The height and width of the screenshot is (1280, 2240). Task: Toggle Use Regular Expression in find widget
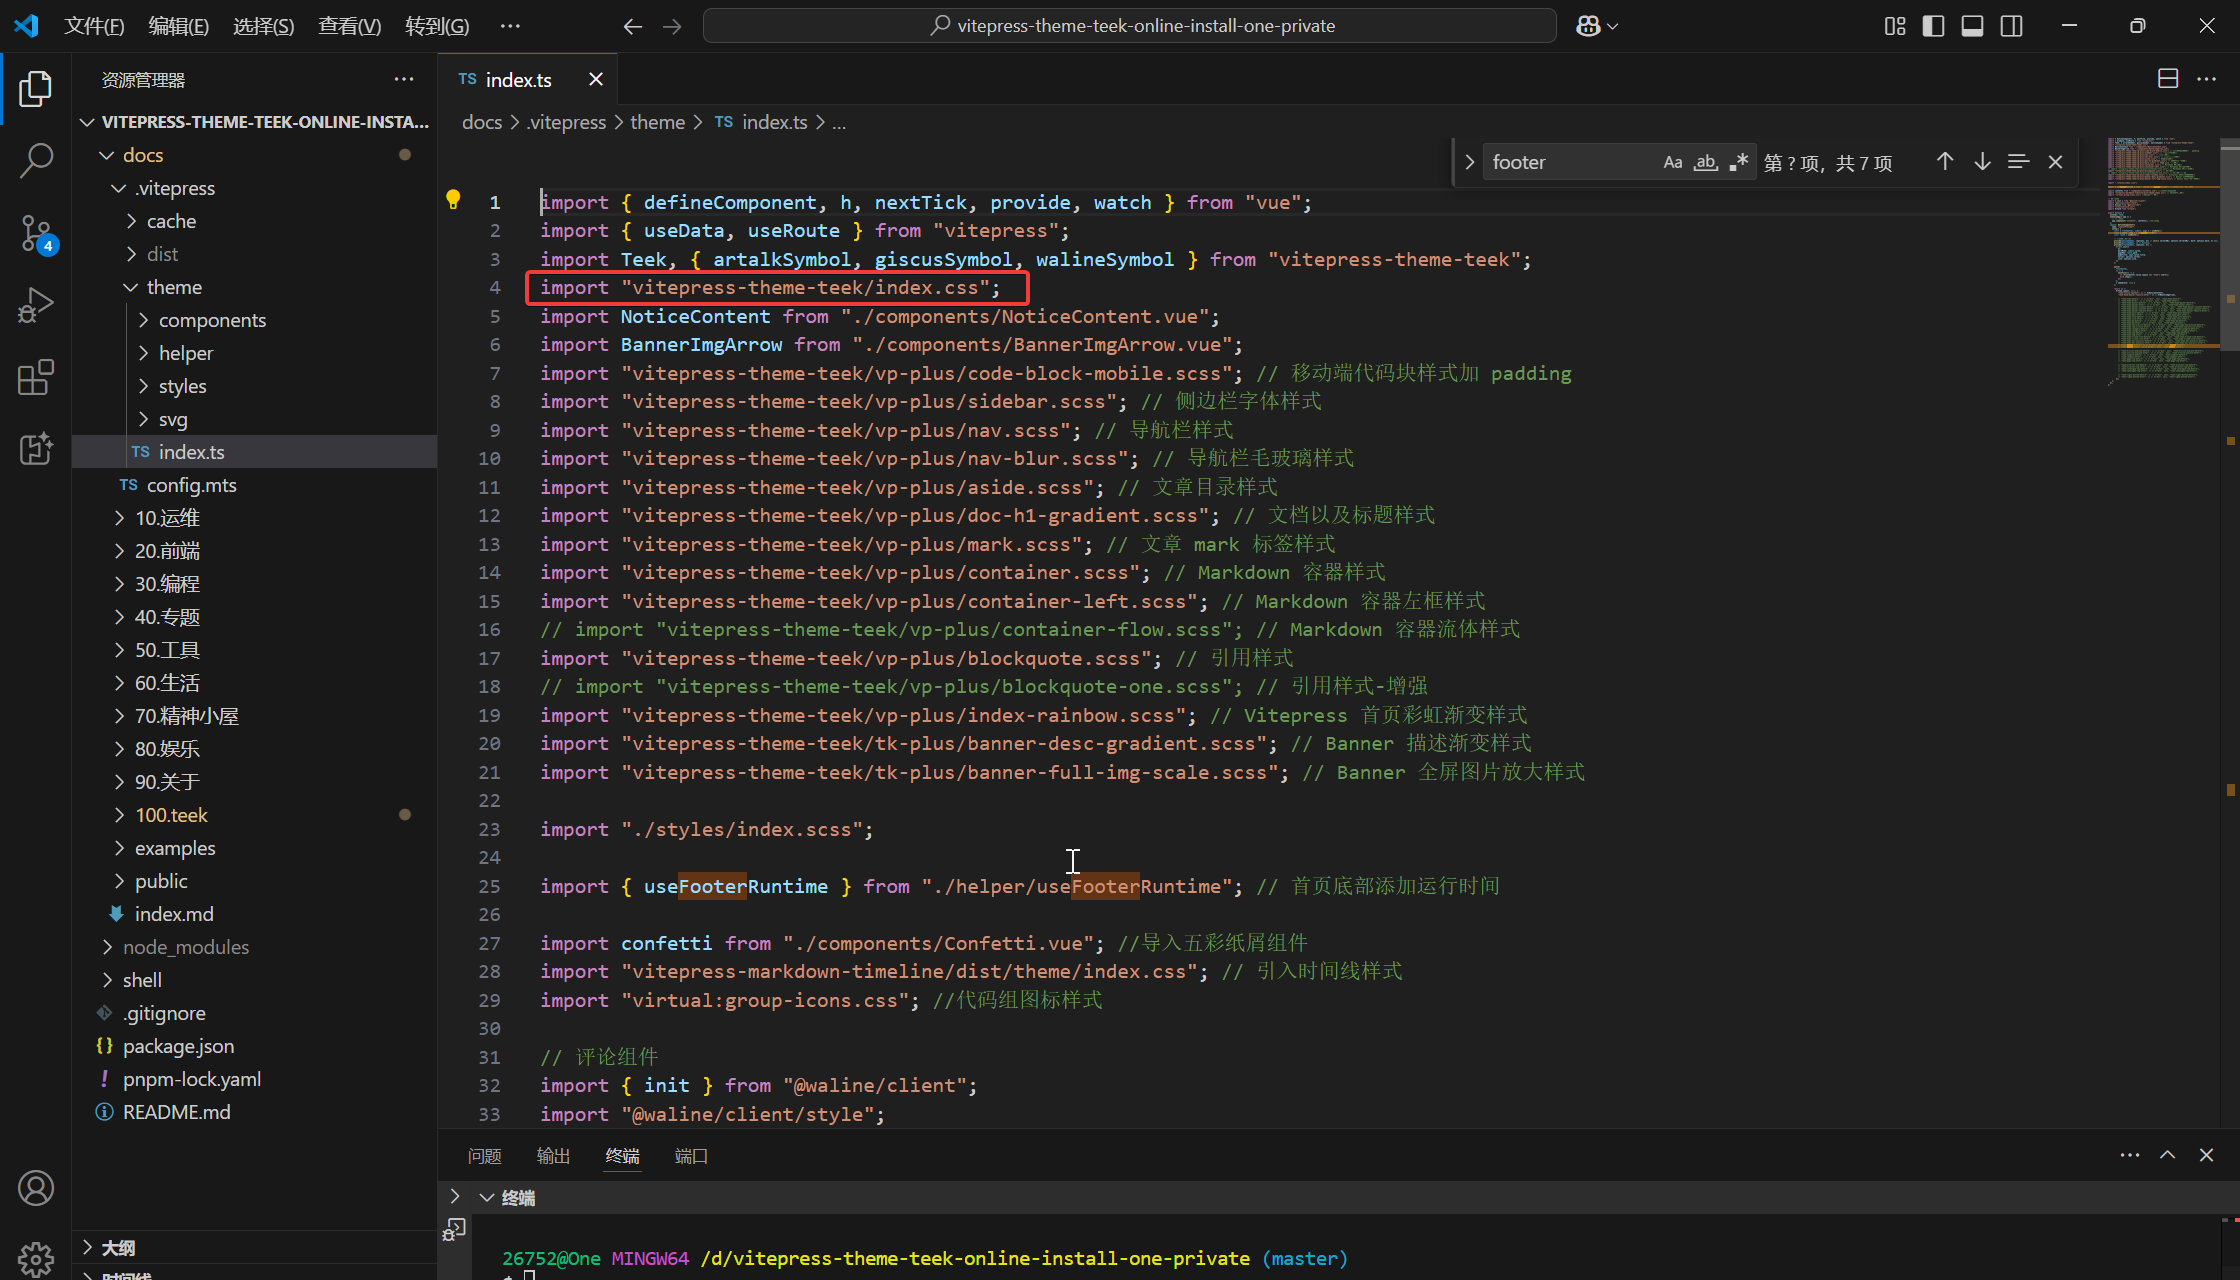pos(1739,162)
